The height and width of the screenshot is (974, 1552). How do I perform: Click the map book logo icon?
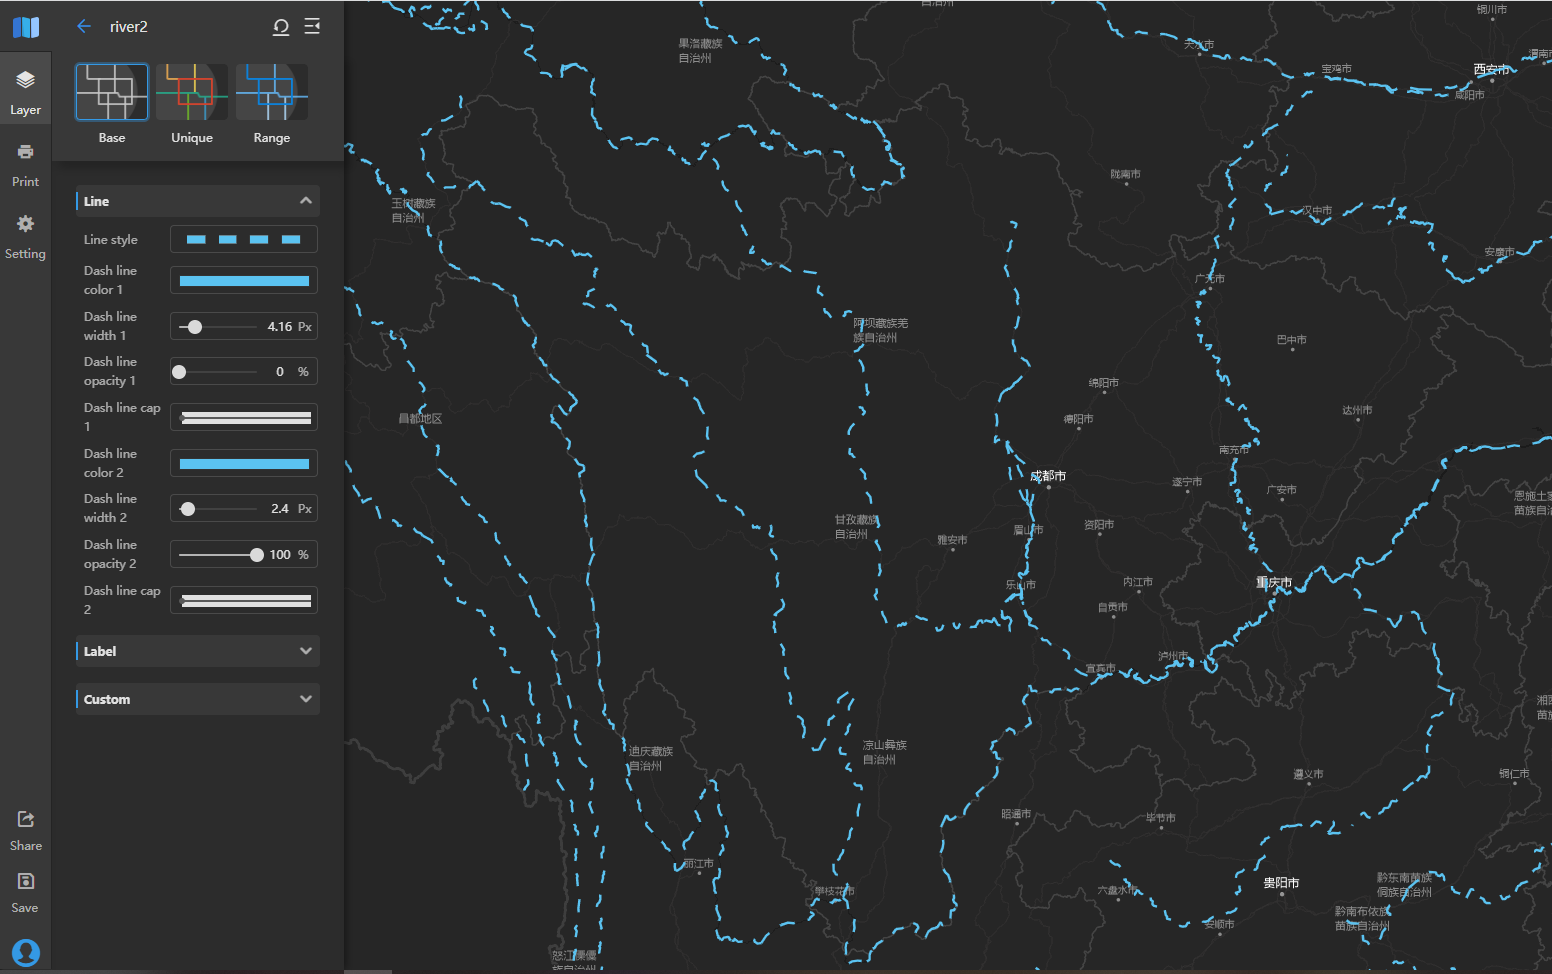[x=26, y=27]
